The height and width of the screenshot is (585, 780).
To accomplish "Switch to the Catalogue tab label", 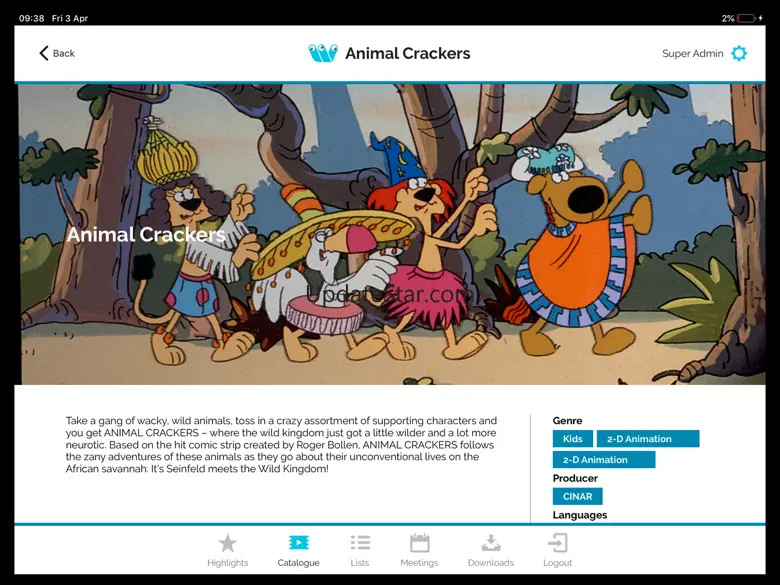I will pos(298,563).
